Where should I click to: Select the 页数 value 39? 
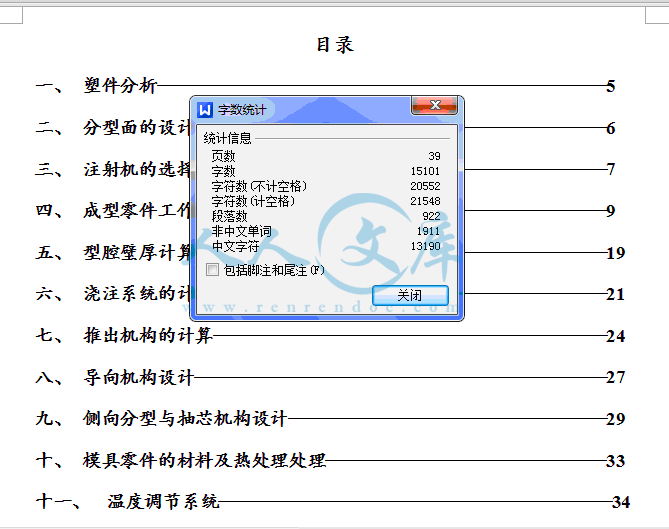click(434, 156)
